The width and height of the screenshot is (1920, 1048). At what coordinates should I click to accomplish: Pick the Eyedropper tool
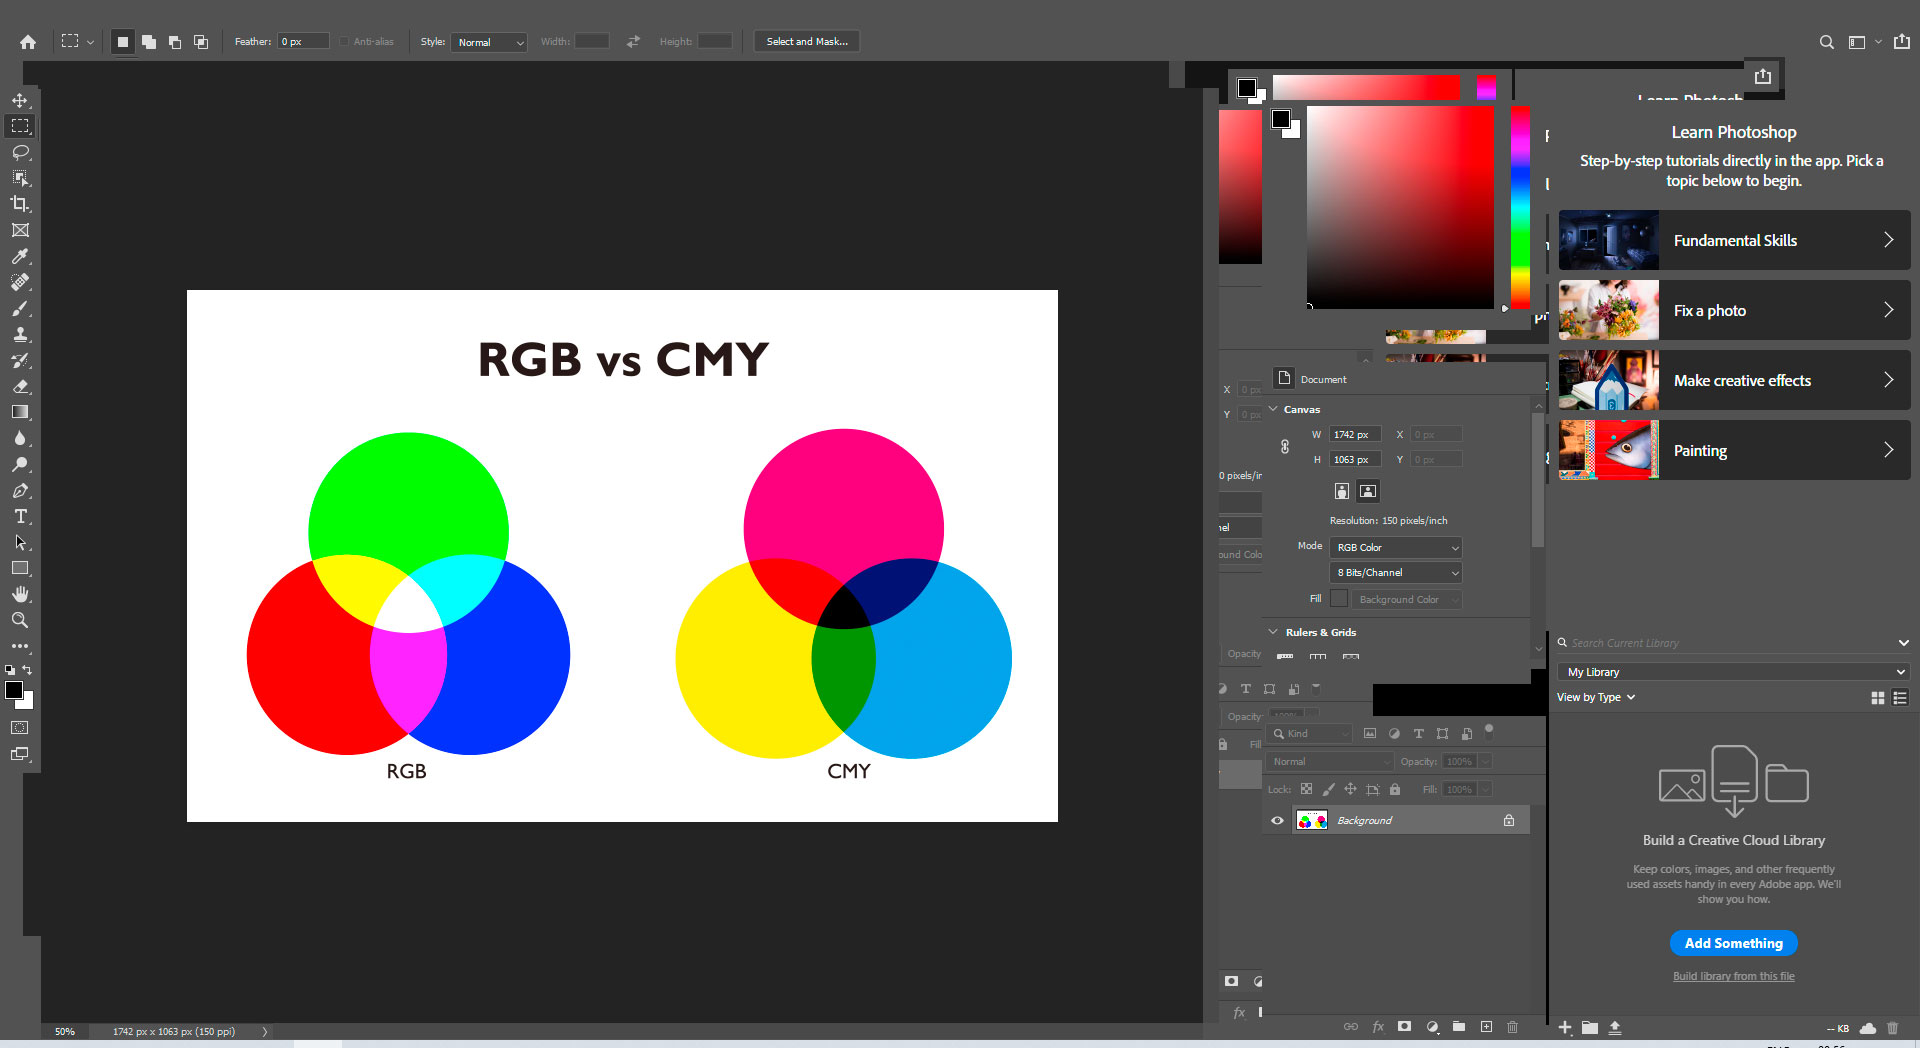click(20, 256)
